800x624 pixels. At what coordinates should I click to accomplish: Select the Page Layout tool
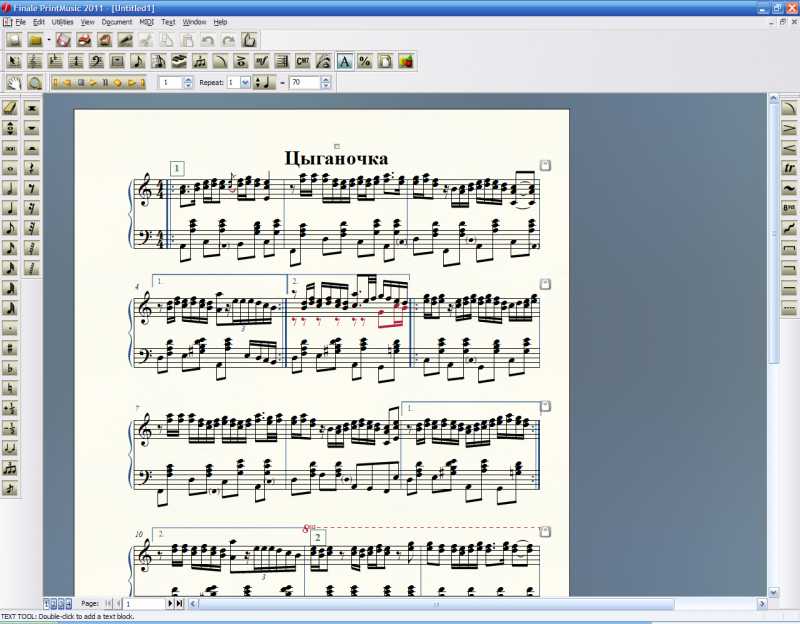(385, 62)
